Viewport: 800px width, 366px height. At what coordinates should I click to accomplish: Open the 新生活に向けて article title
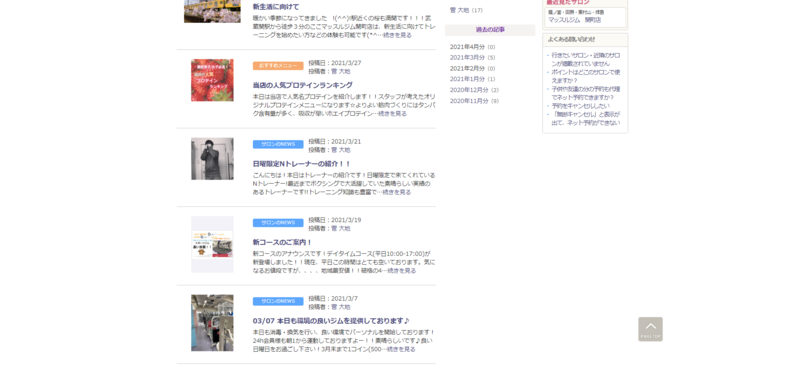(276, 7)
